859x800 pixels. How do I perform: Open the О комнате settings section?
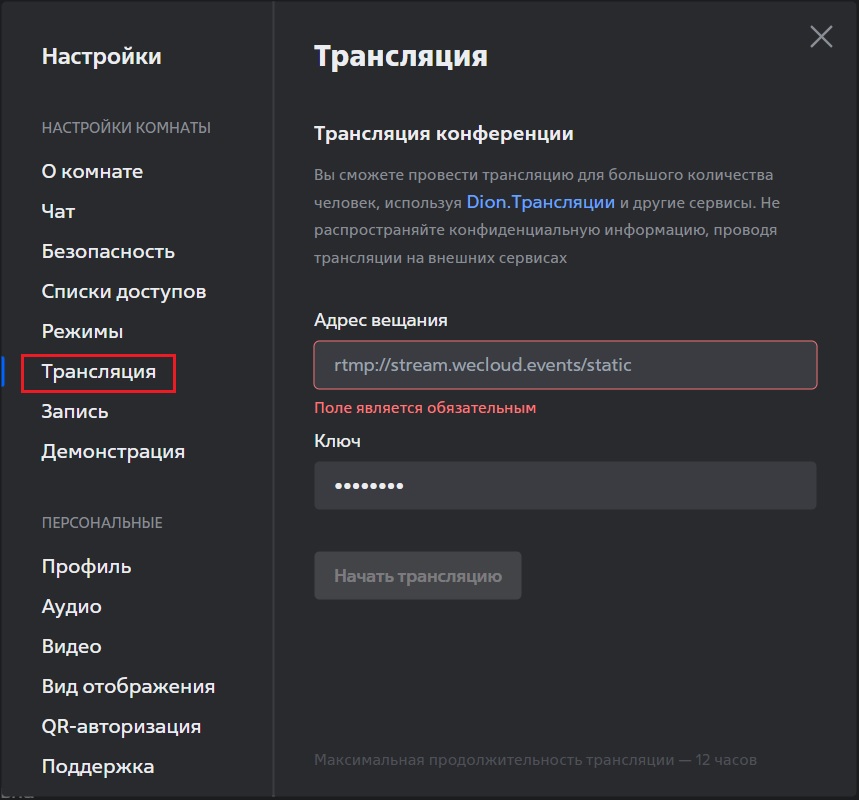pyautogui.click(x=92, y=172)
